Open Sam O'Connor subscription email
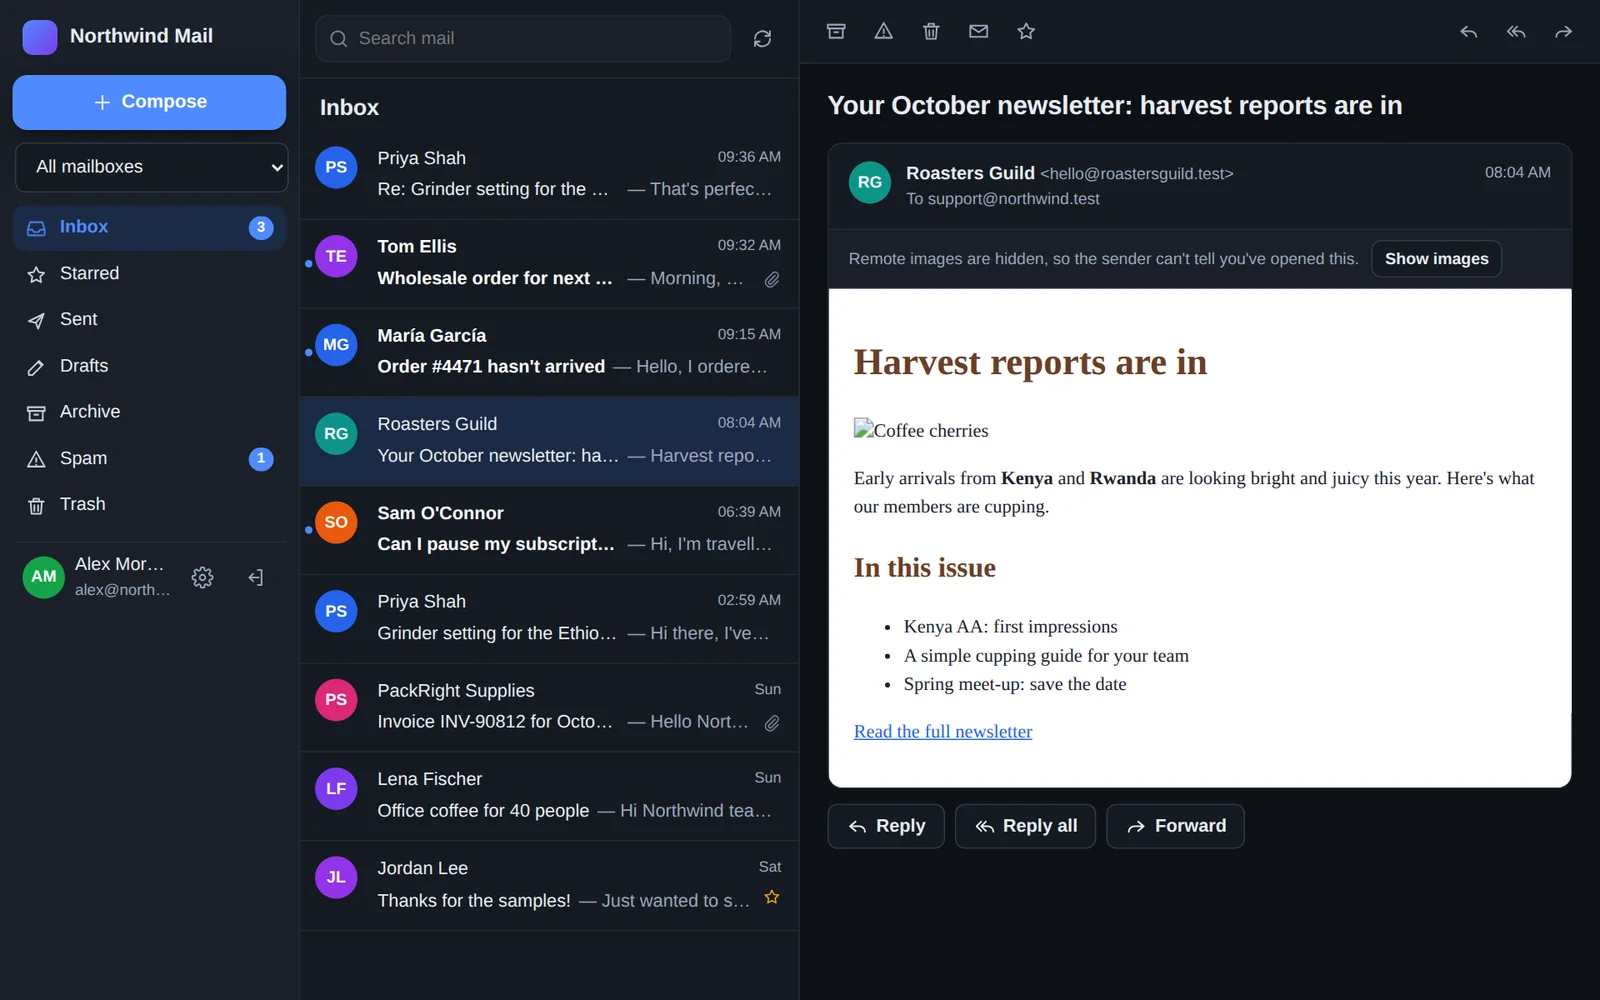 (549, 529)
